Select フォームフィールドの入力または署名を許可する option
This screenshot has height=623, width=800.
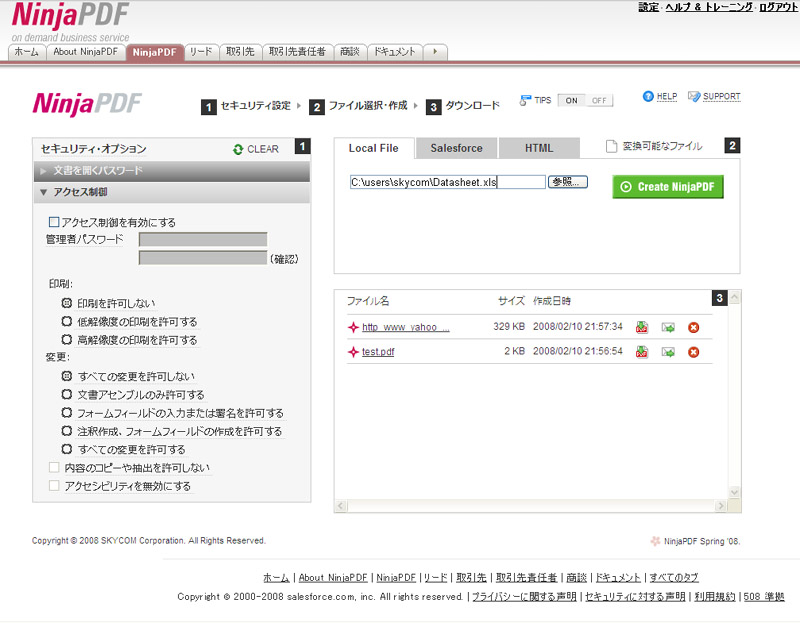pos(66,412)
